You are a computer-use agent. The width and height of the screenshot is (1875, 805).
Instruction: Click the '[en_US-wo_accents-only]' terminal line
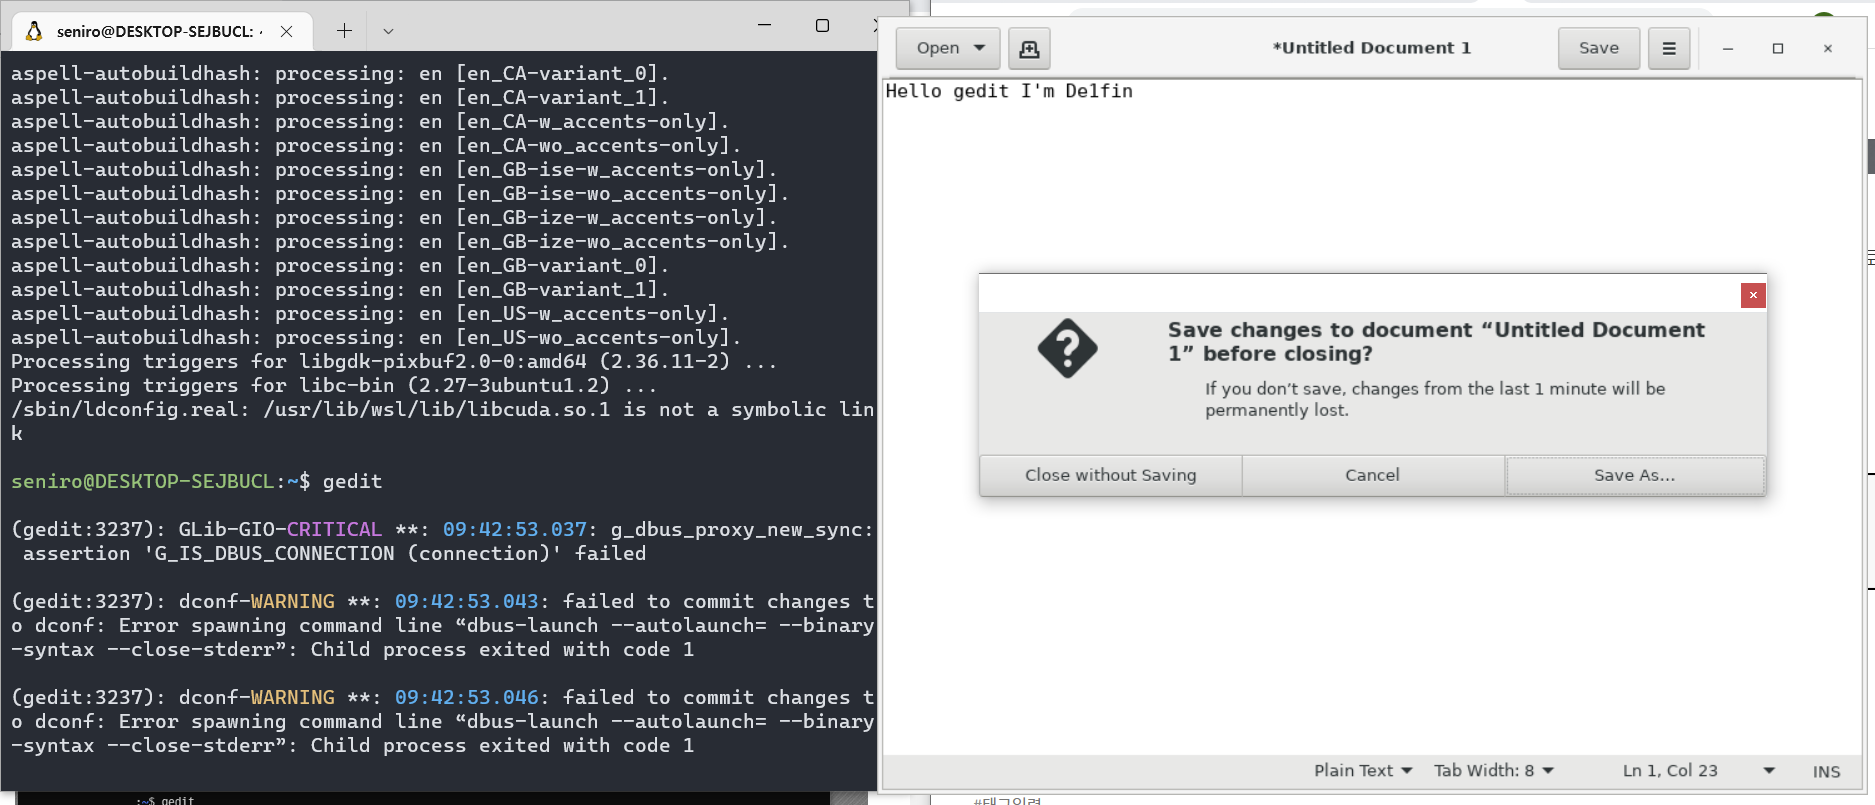(x=376, y=337)
